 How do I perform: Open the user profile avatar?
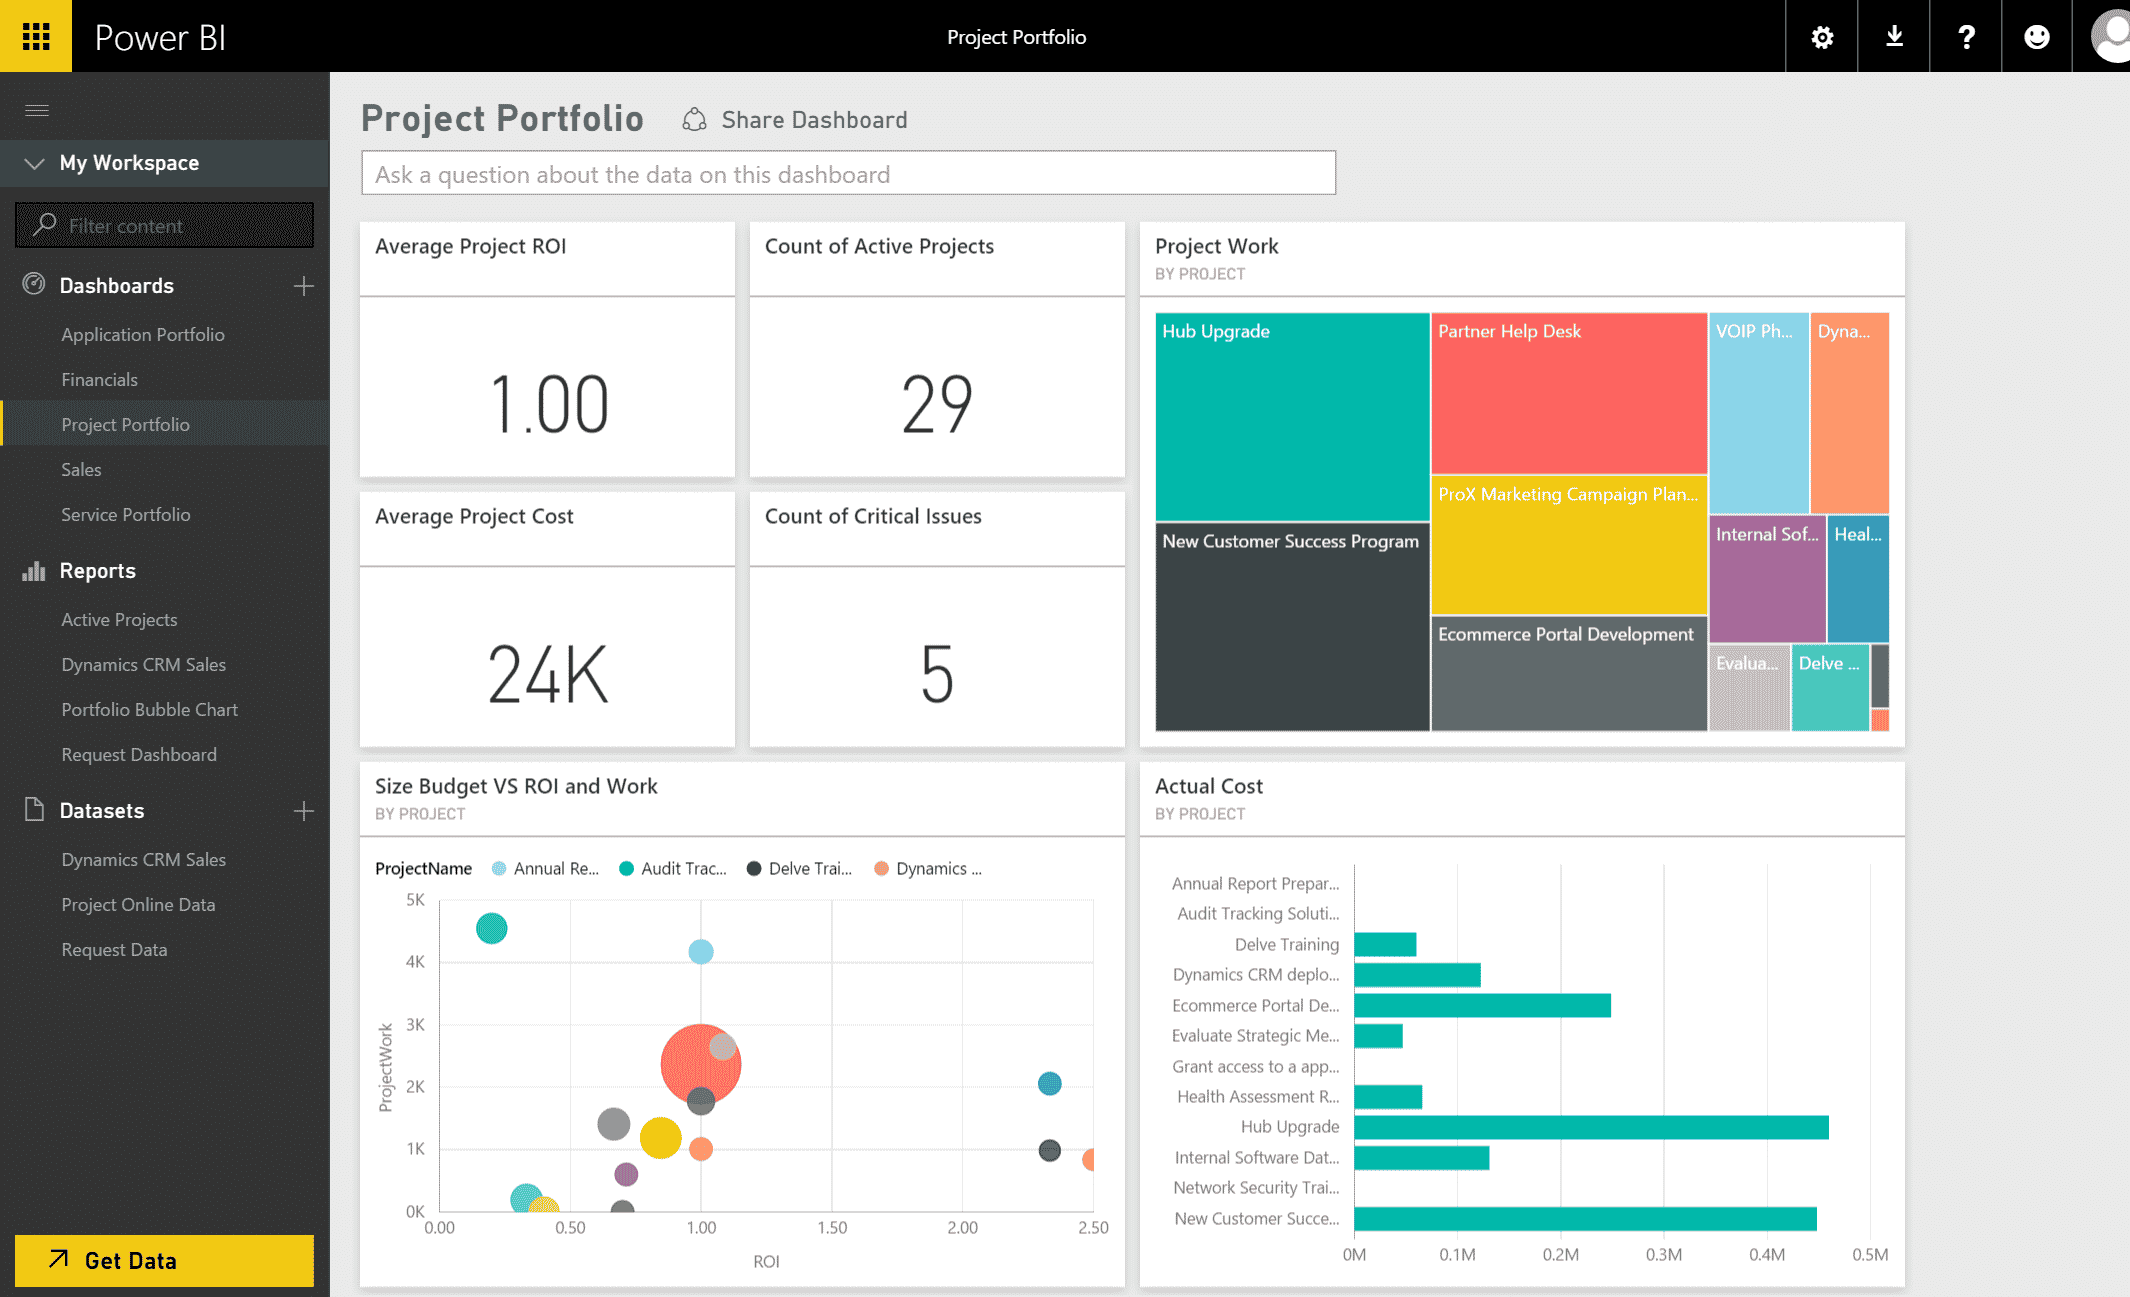click(x=2110, y=36)
